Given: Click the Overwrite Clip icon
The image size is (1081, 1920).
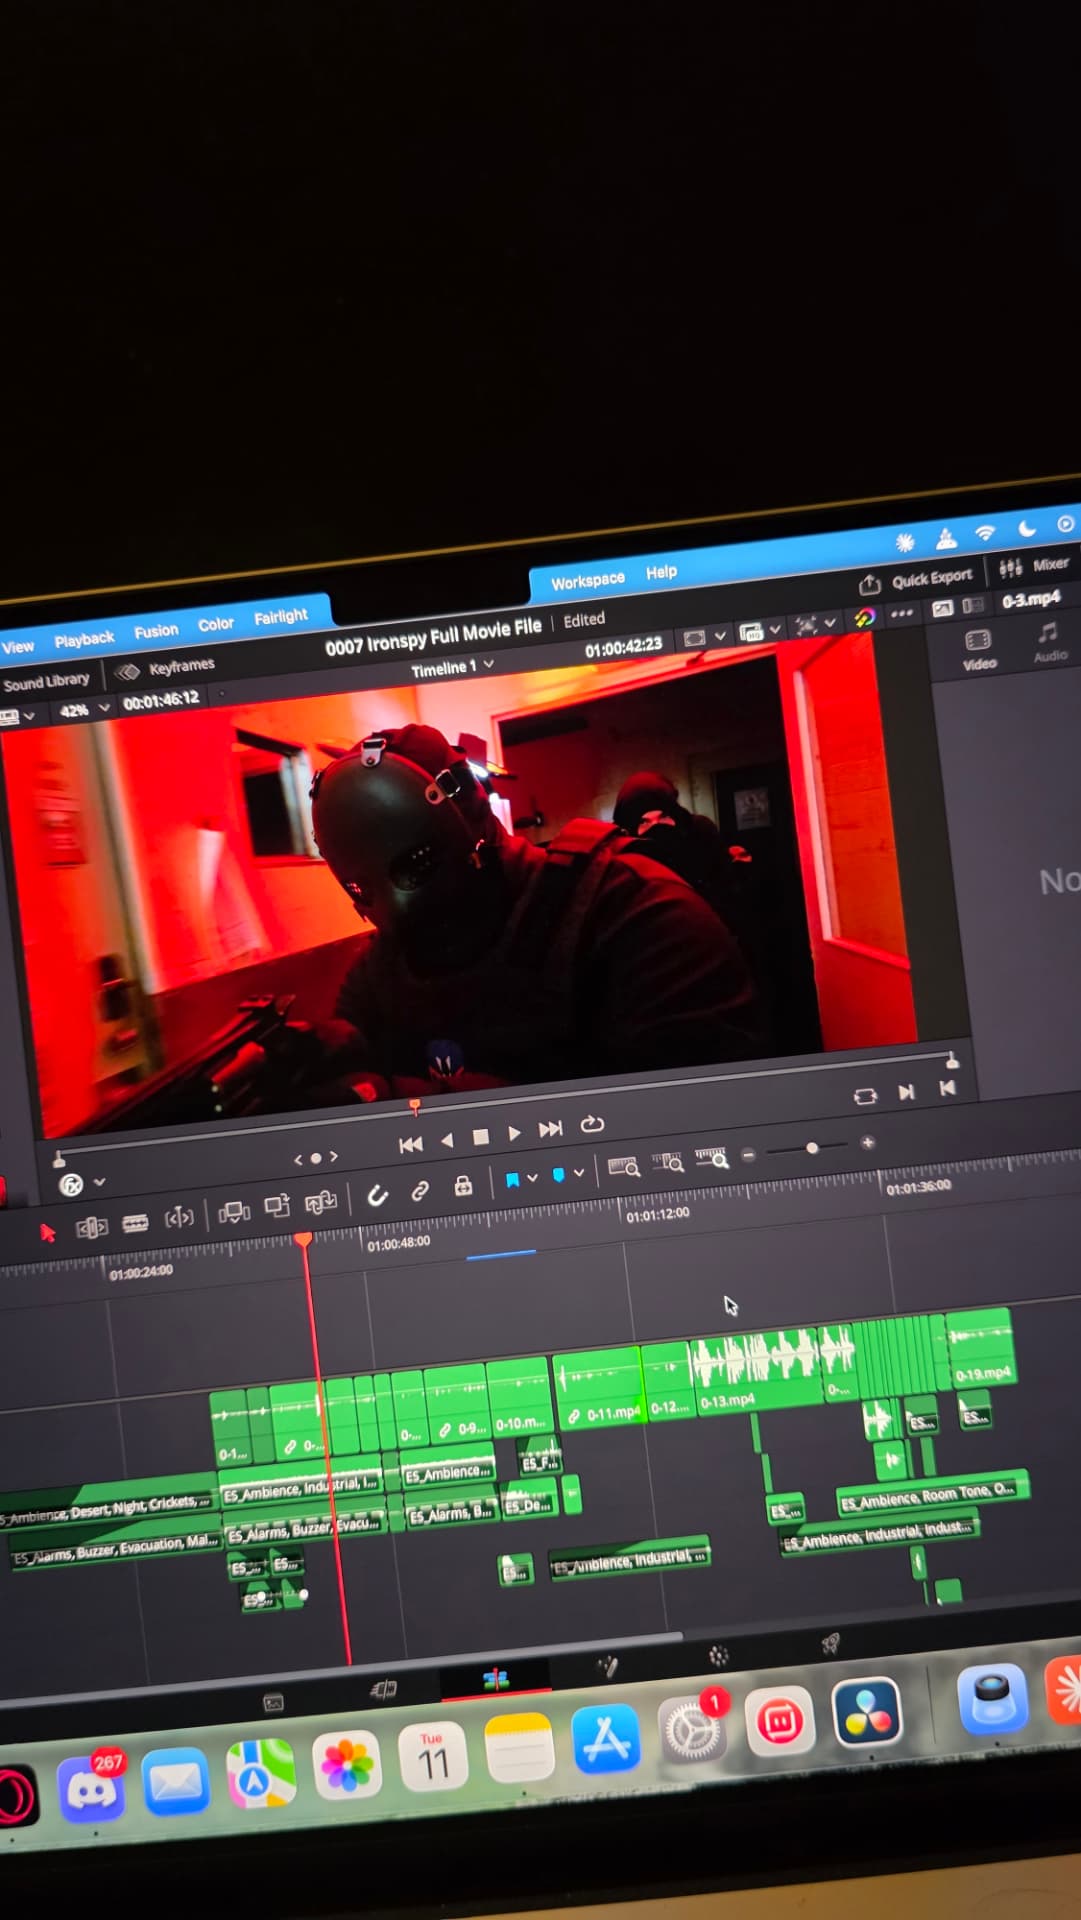Looking at the screenshot, I should point(277,1207).
